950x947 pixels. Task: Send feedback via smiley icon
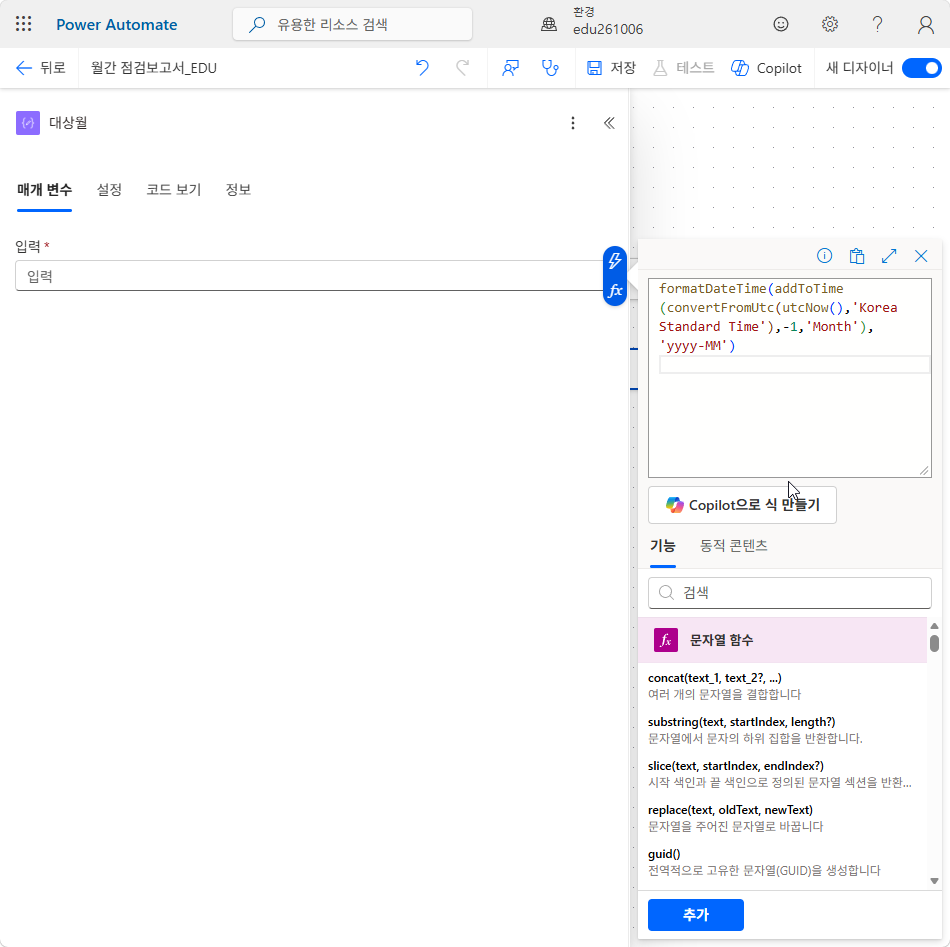point(781,24)
